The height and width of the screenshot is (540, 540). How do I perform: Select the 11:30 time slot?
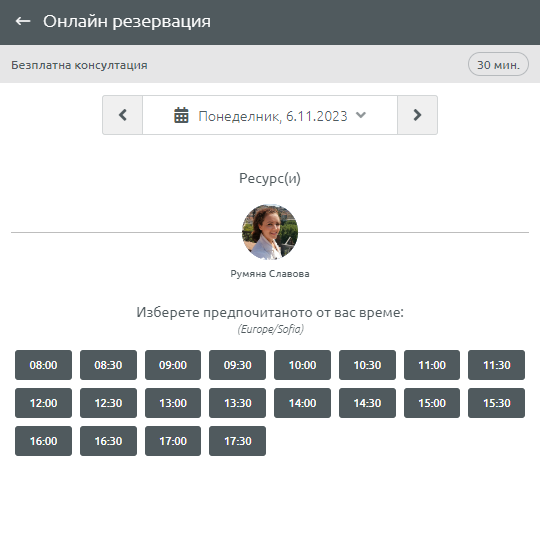(x=497, y=365)
